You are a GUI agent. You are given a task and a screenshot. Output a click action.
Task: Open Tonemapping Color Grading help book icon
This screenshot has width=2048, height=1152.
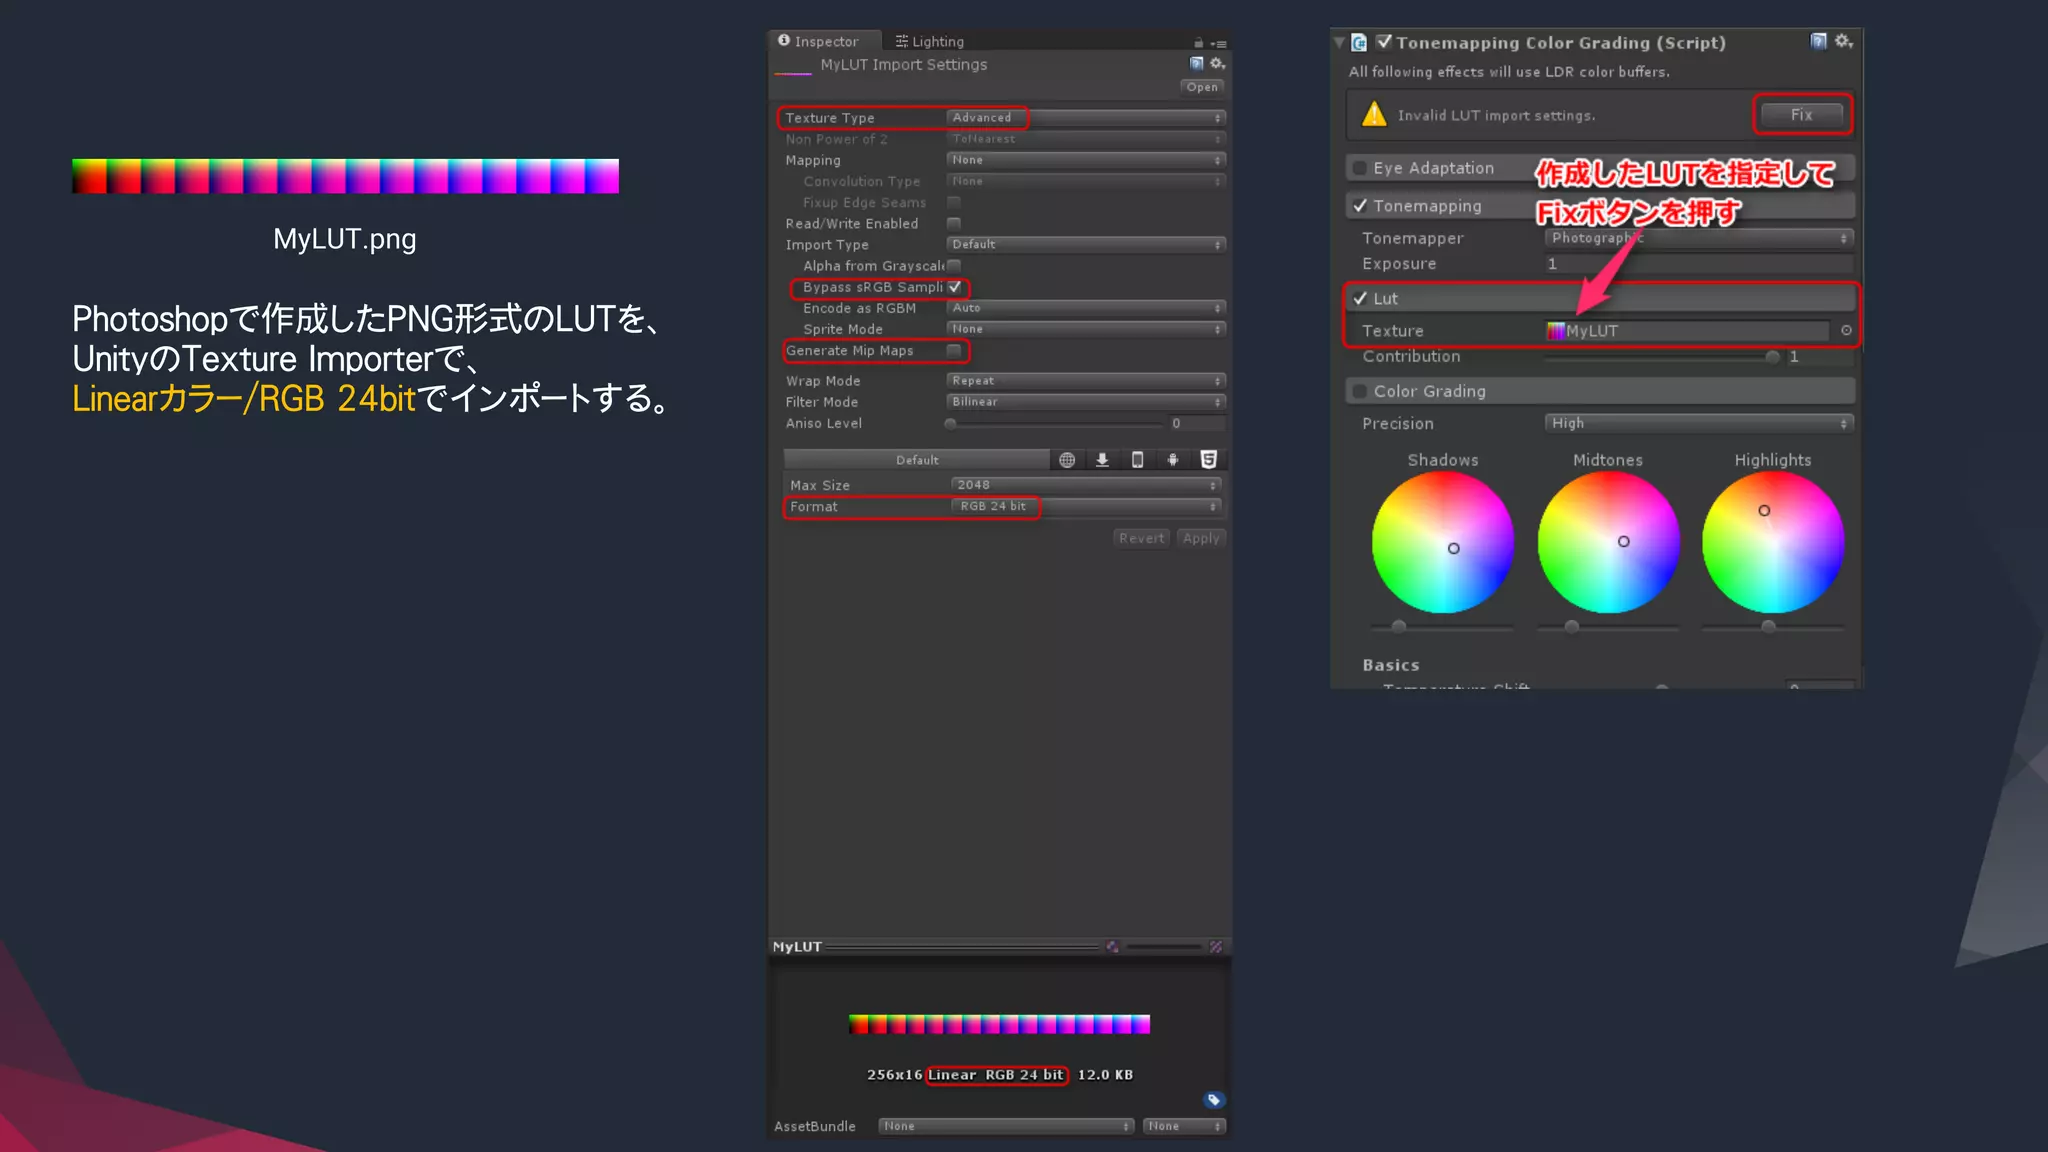pos(1819,41)
